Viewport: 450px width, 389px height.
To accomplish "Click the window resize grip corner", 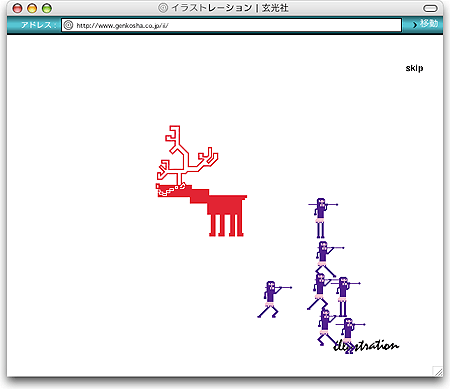I will pos(438,371).
